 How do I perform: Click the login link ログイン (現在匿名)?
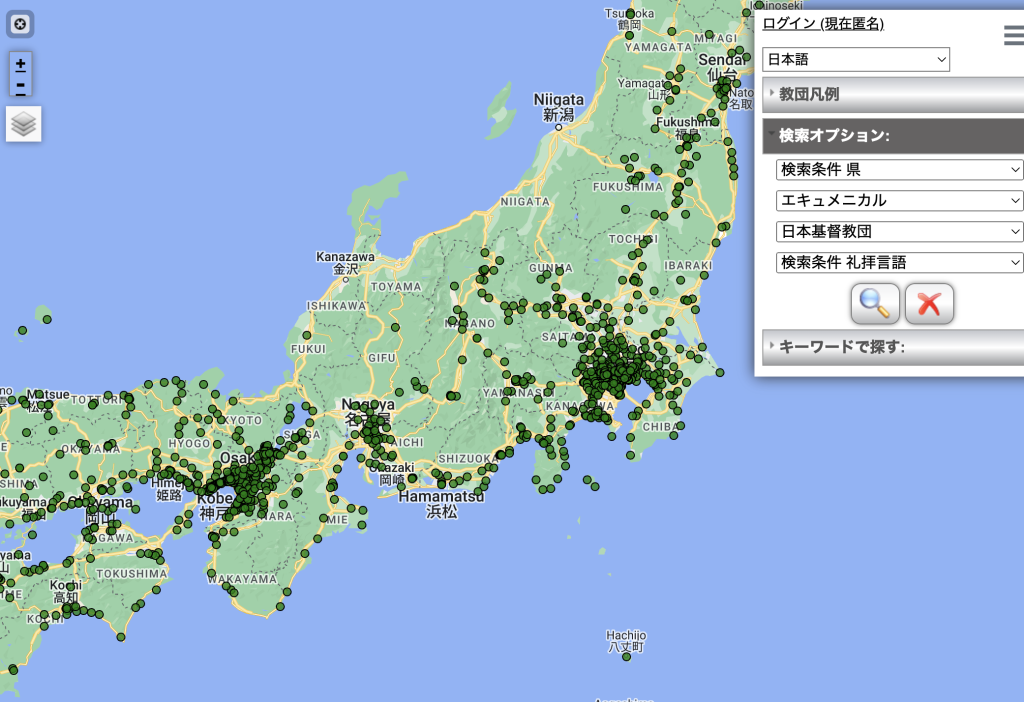[822, 24]
